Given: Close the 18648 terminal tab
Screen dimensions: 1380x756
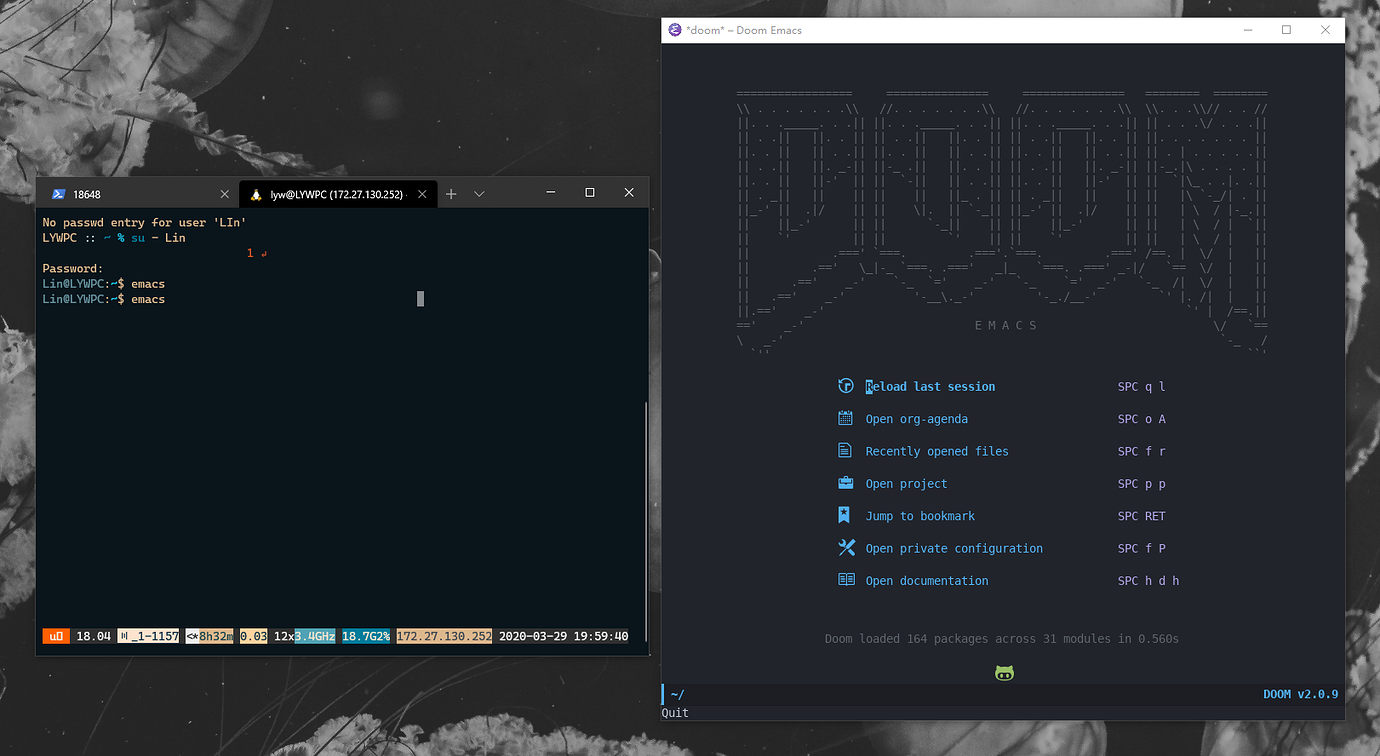Looking at the screenshot, I should click(x=224, y=194).
